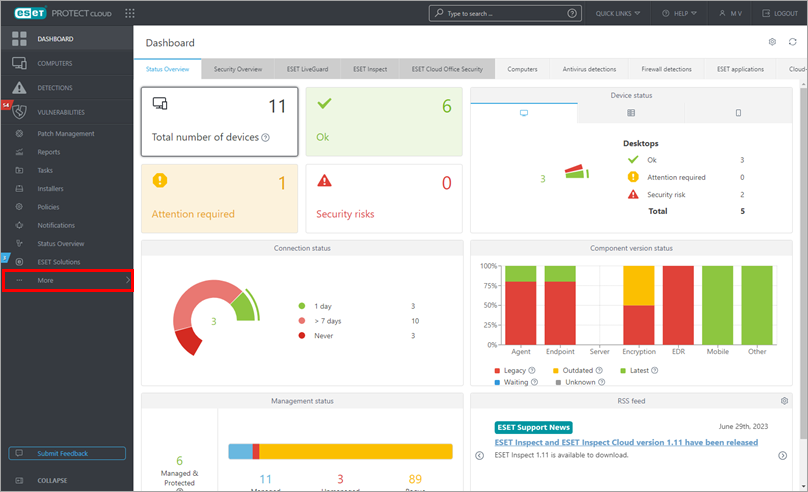
Task: Open the Detections warning icon in the sidebar
Action: (x=18, y=88)
